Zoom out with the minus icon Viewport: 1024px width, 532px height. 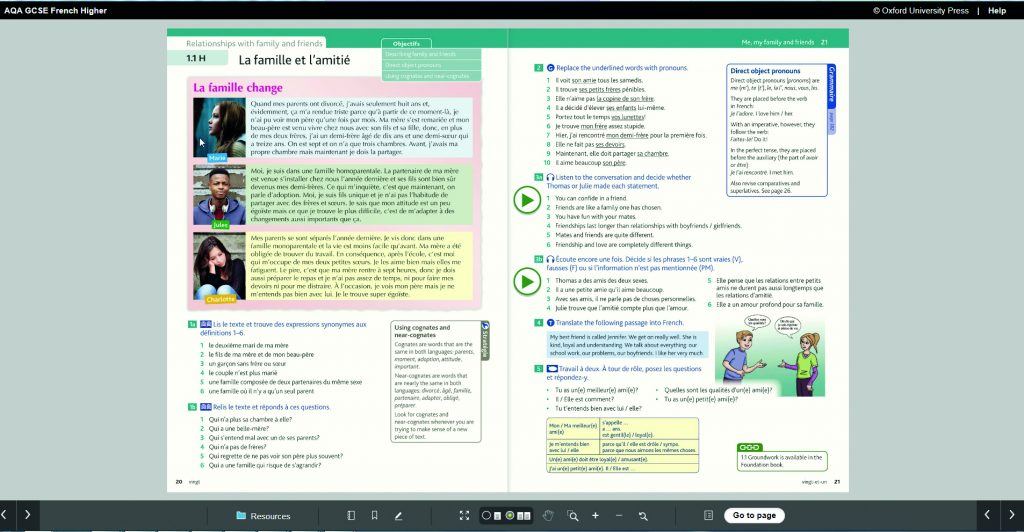coord(619,516)
